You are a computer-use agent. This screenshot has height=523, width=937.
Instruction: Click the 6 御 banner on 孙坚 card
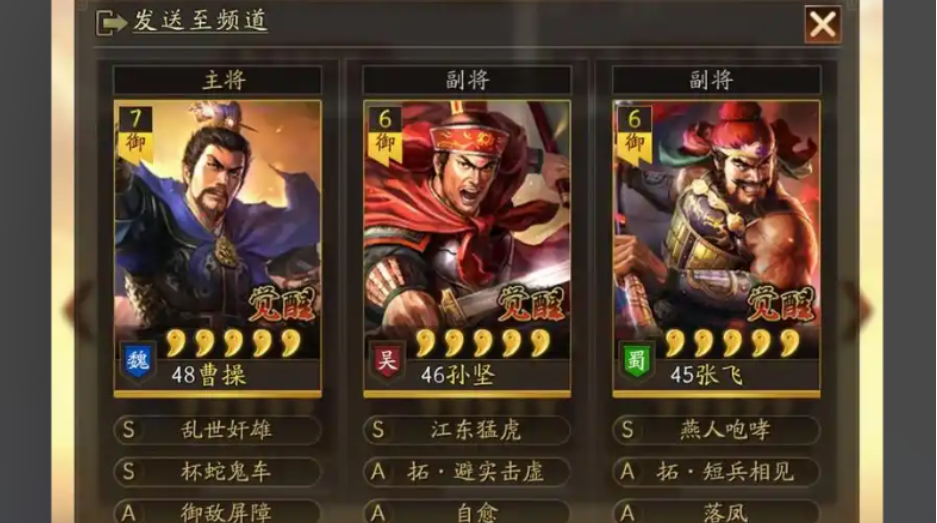384,135
